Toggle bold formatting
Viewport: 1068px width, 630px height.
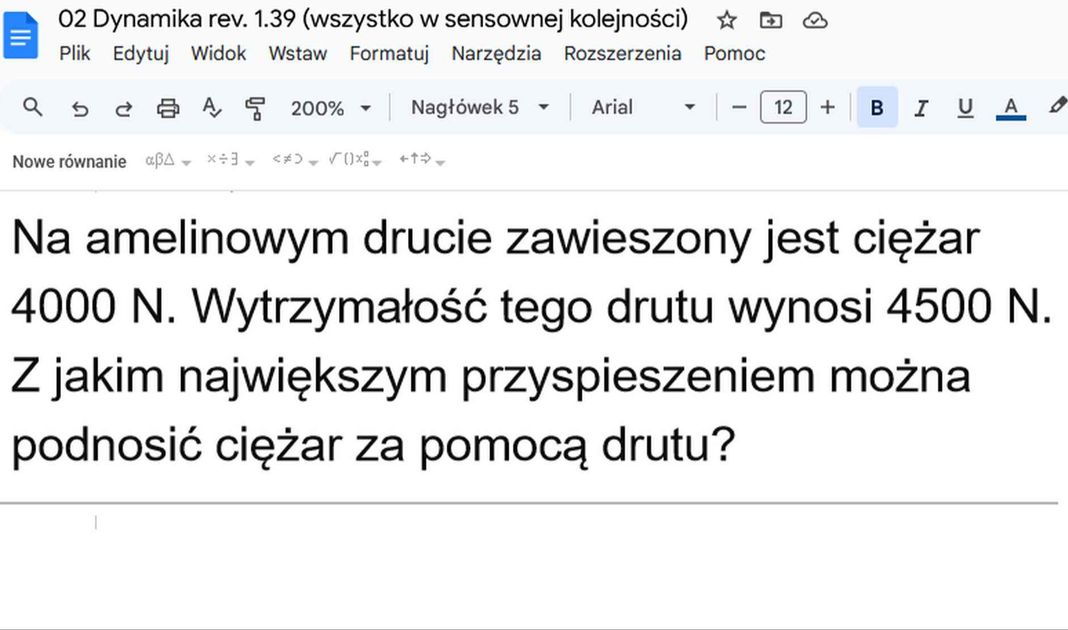point(877,108)
